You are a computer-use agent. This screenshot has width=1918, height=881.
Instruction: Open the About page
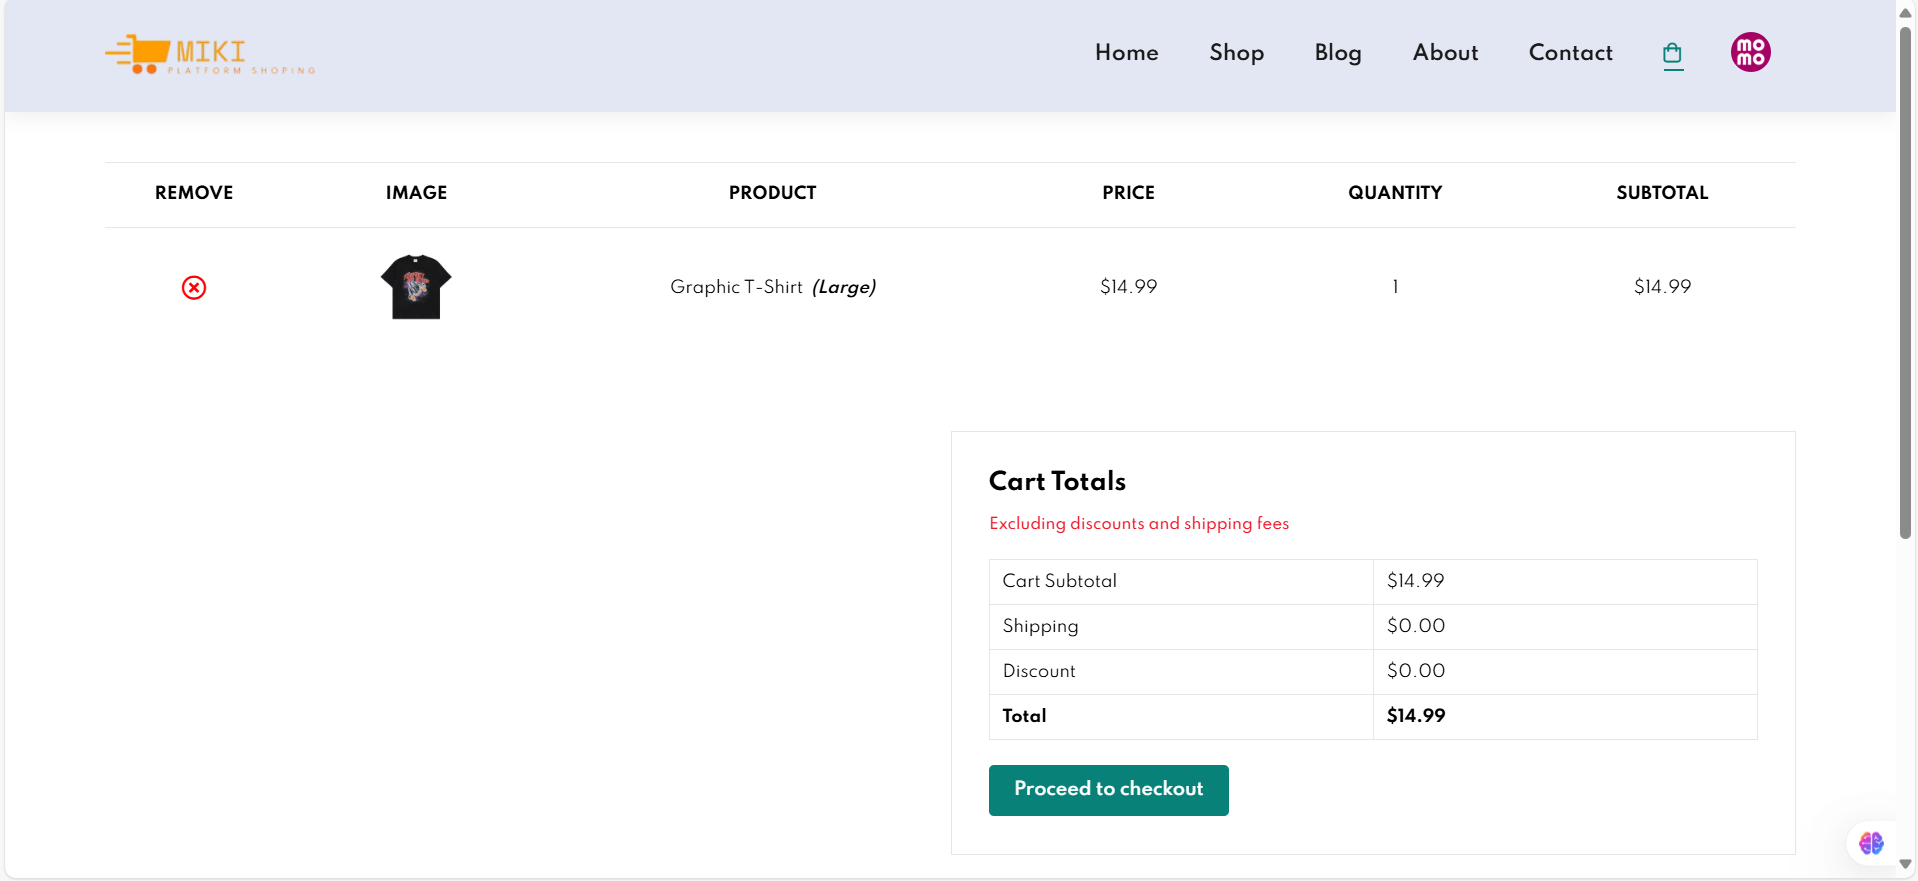click(1445, 53)
